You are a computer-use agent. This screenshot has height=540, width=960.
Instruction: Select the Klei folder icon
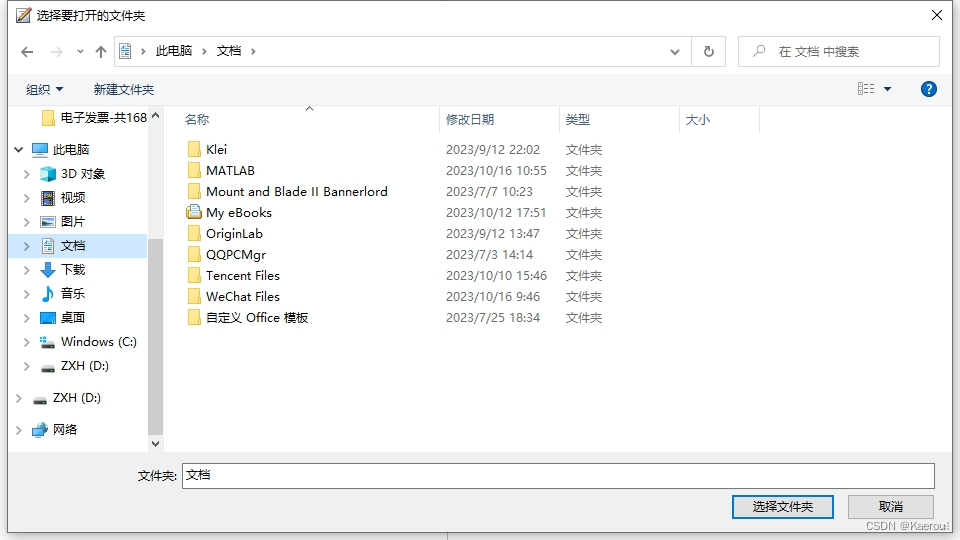(194, 149)
